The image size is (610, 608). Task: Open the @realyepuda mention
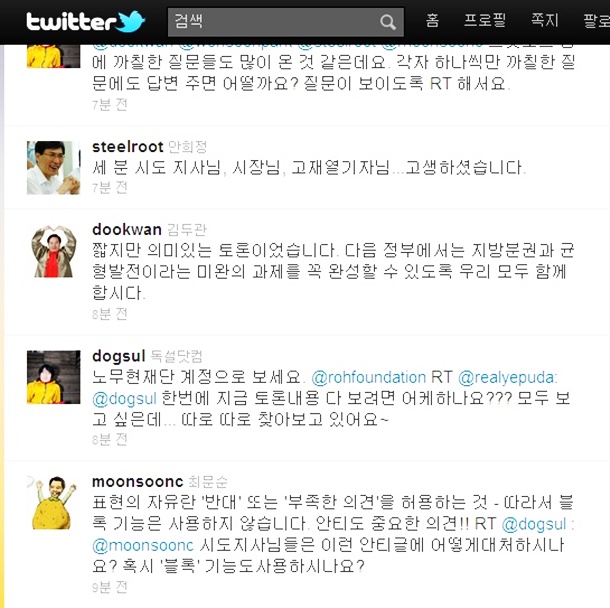tap(506, 377)
